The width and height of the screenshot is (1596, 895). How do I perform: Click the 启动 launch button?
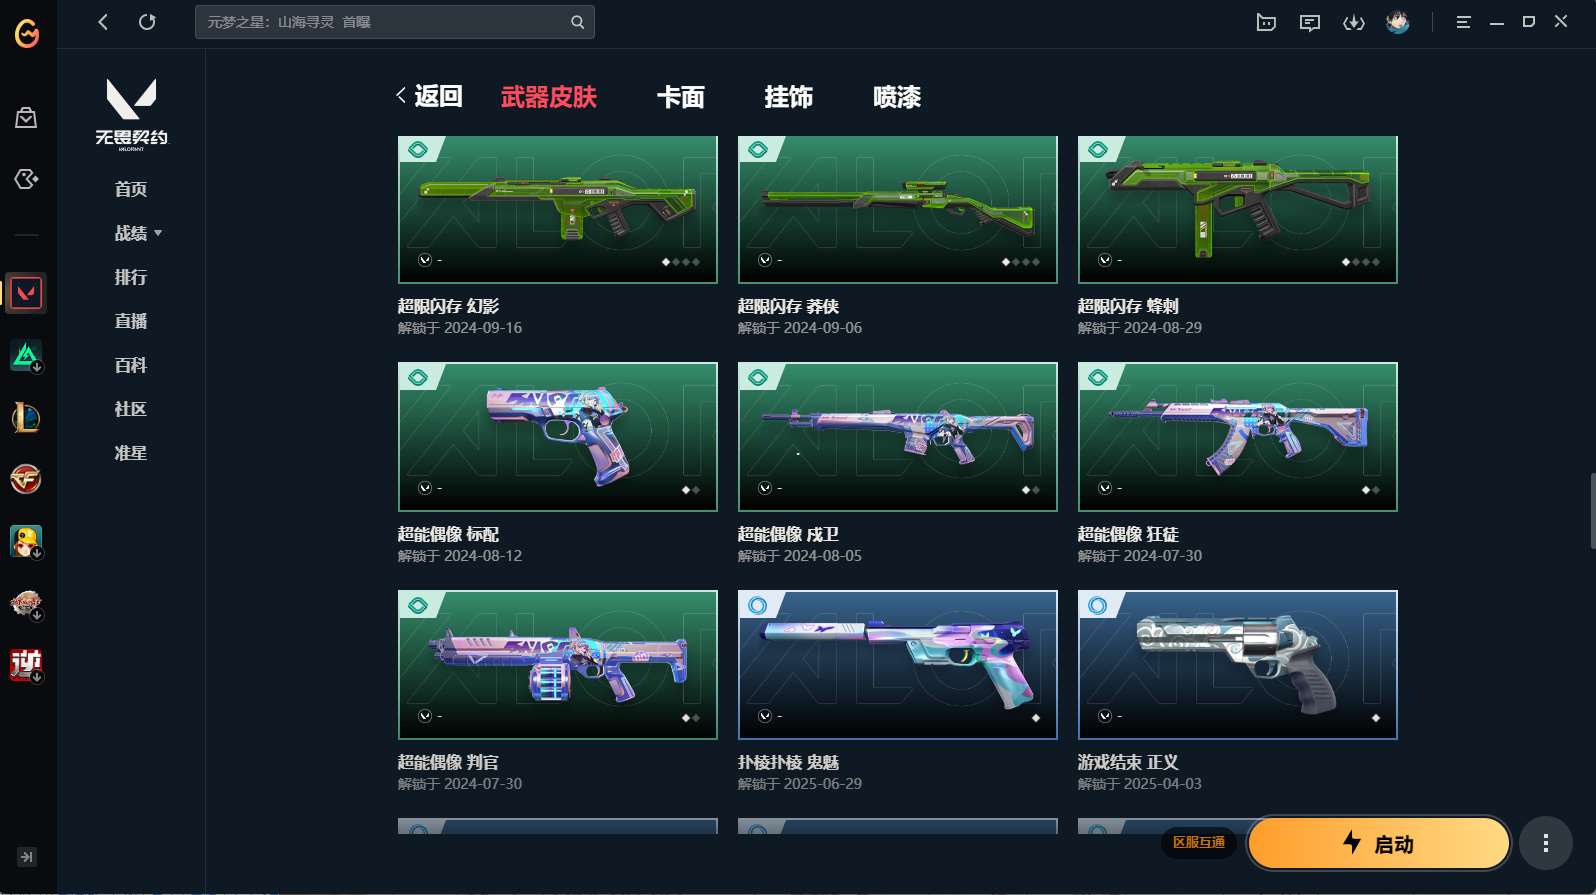[x=1379, y=843]
